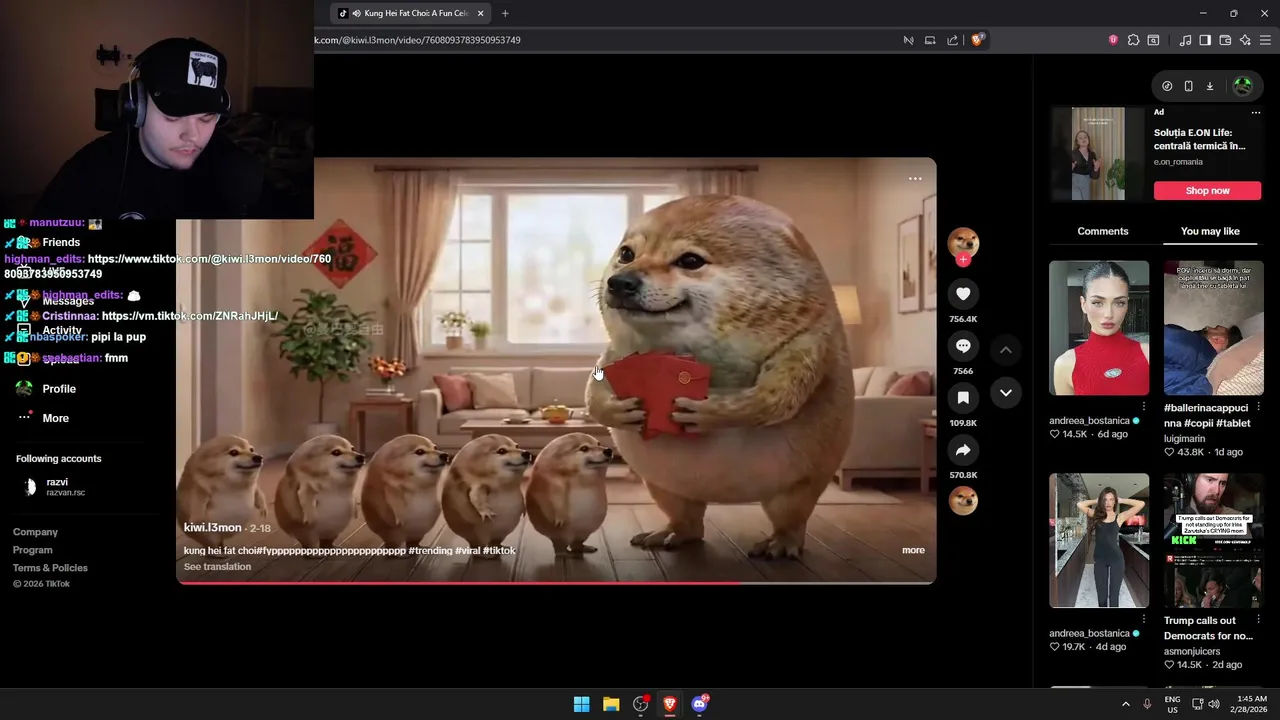Open options for Trump calls out video
This screenshot has height=720, width=1280.
1258,620
